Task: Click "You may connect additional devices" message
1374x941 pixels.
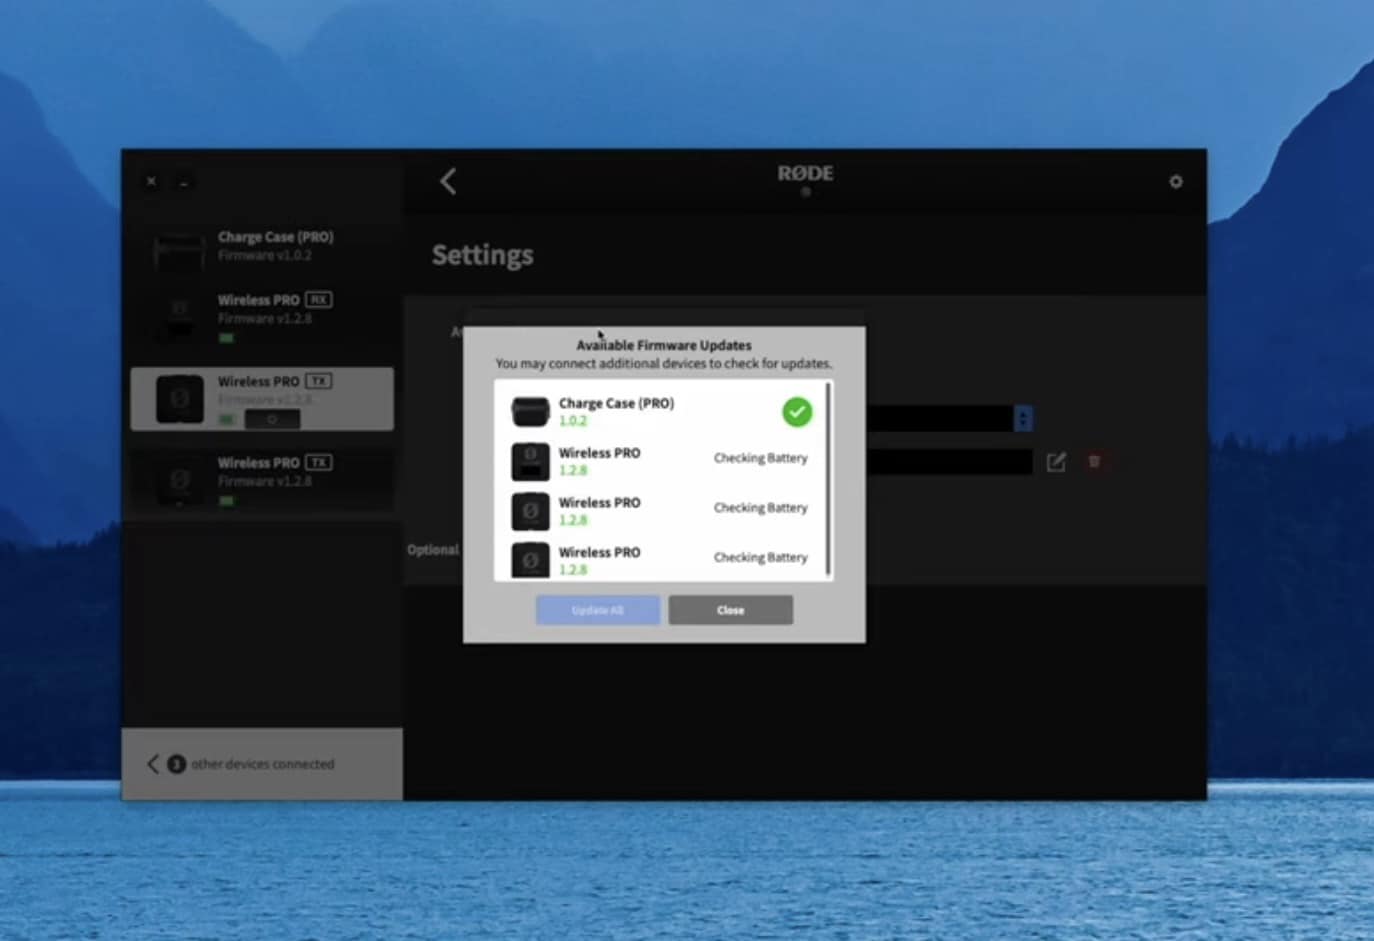Action: click(x=664, y=364)
